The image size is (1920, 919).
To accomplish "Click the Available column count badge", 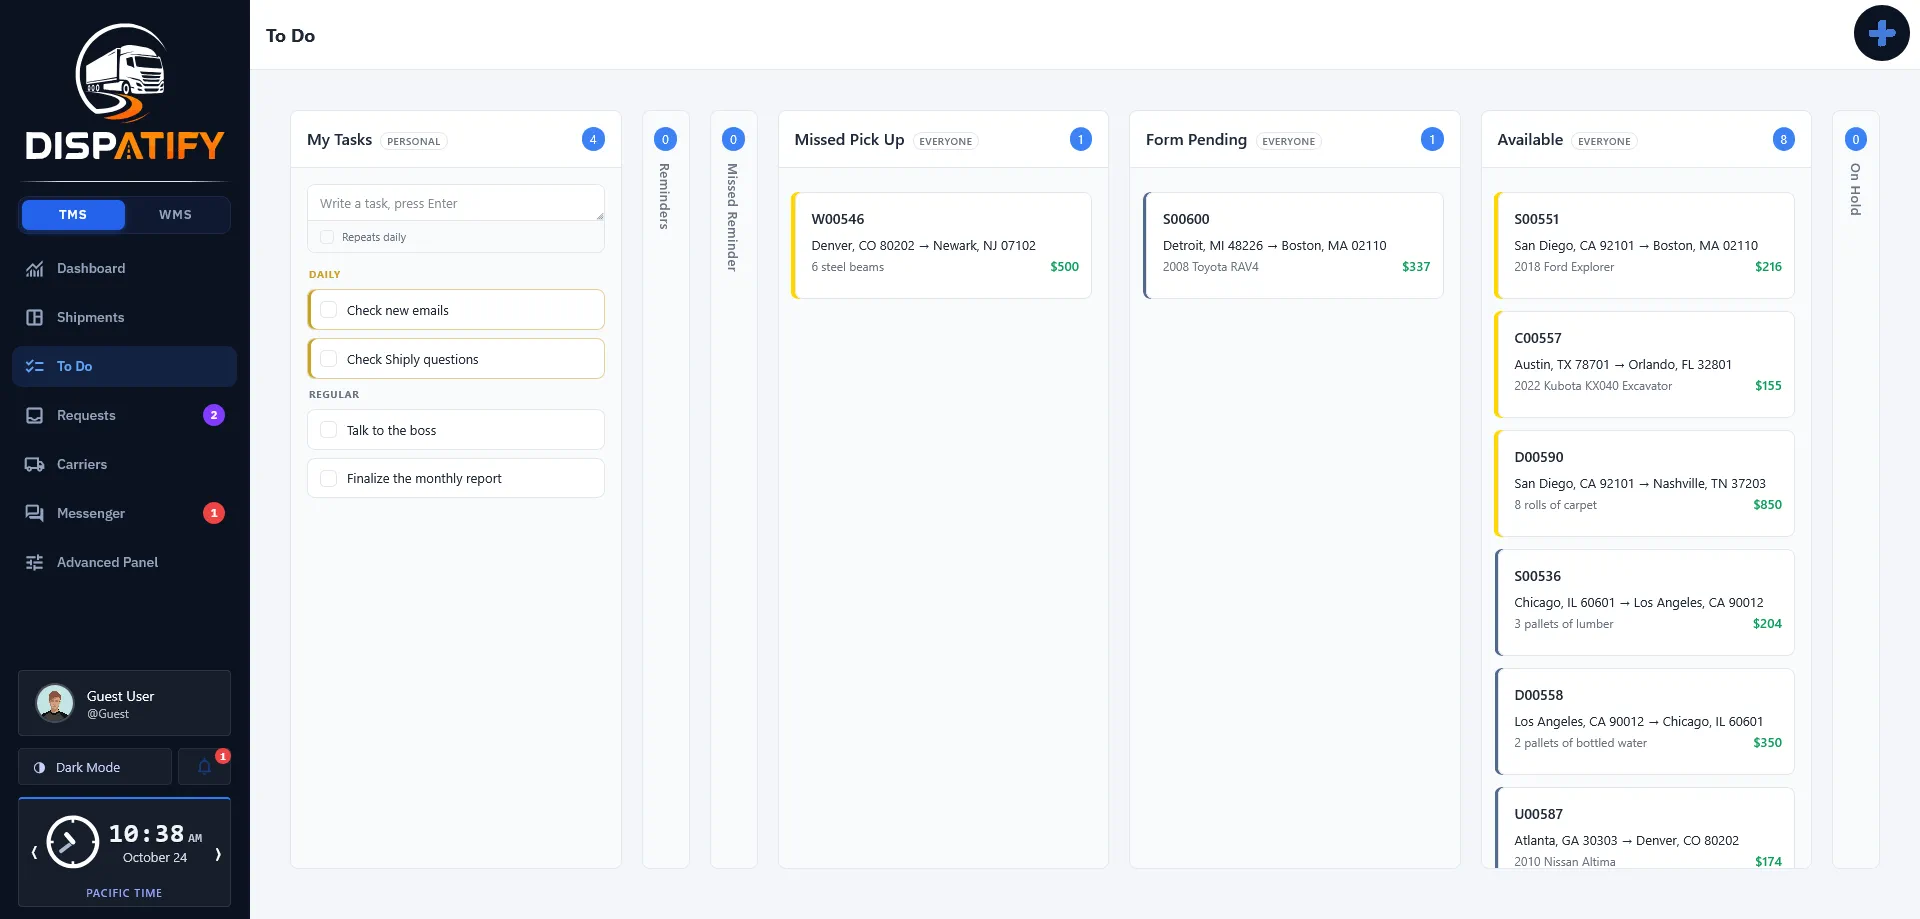I will click(1783, 139).
